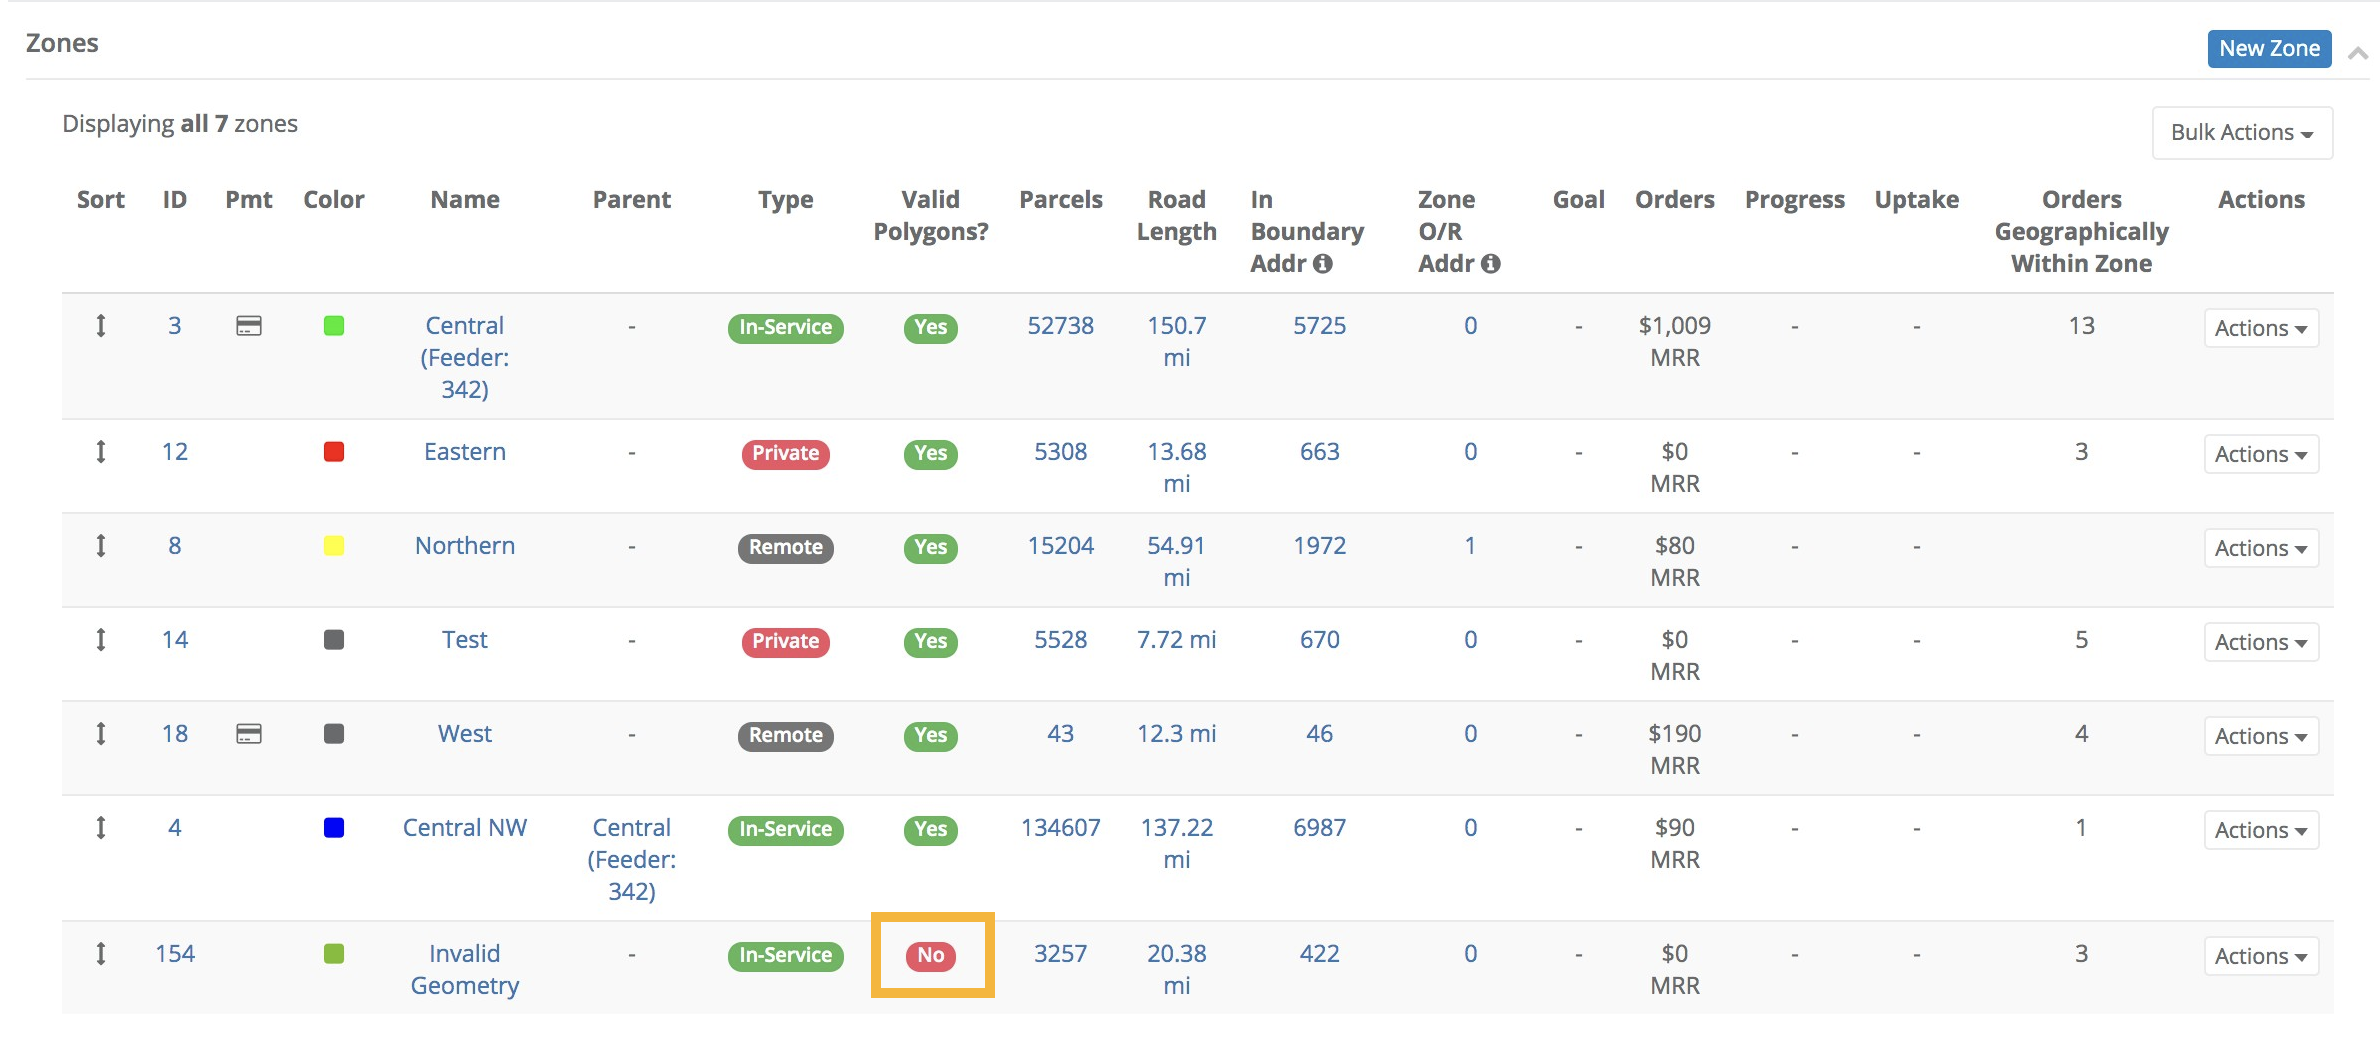Open the Northern zone link
Image resolution: width=2380 pixels, height=1044 pixels.
coord(465,546)
